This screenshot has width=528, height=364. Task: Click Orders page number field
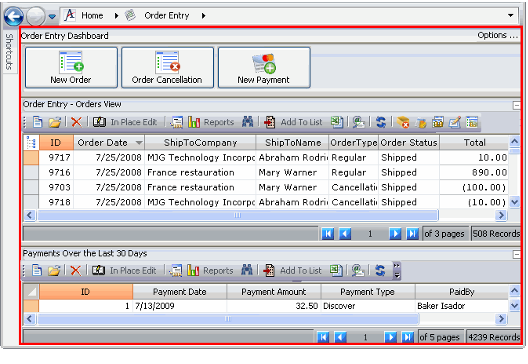point(370,234)
